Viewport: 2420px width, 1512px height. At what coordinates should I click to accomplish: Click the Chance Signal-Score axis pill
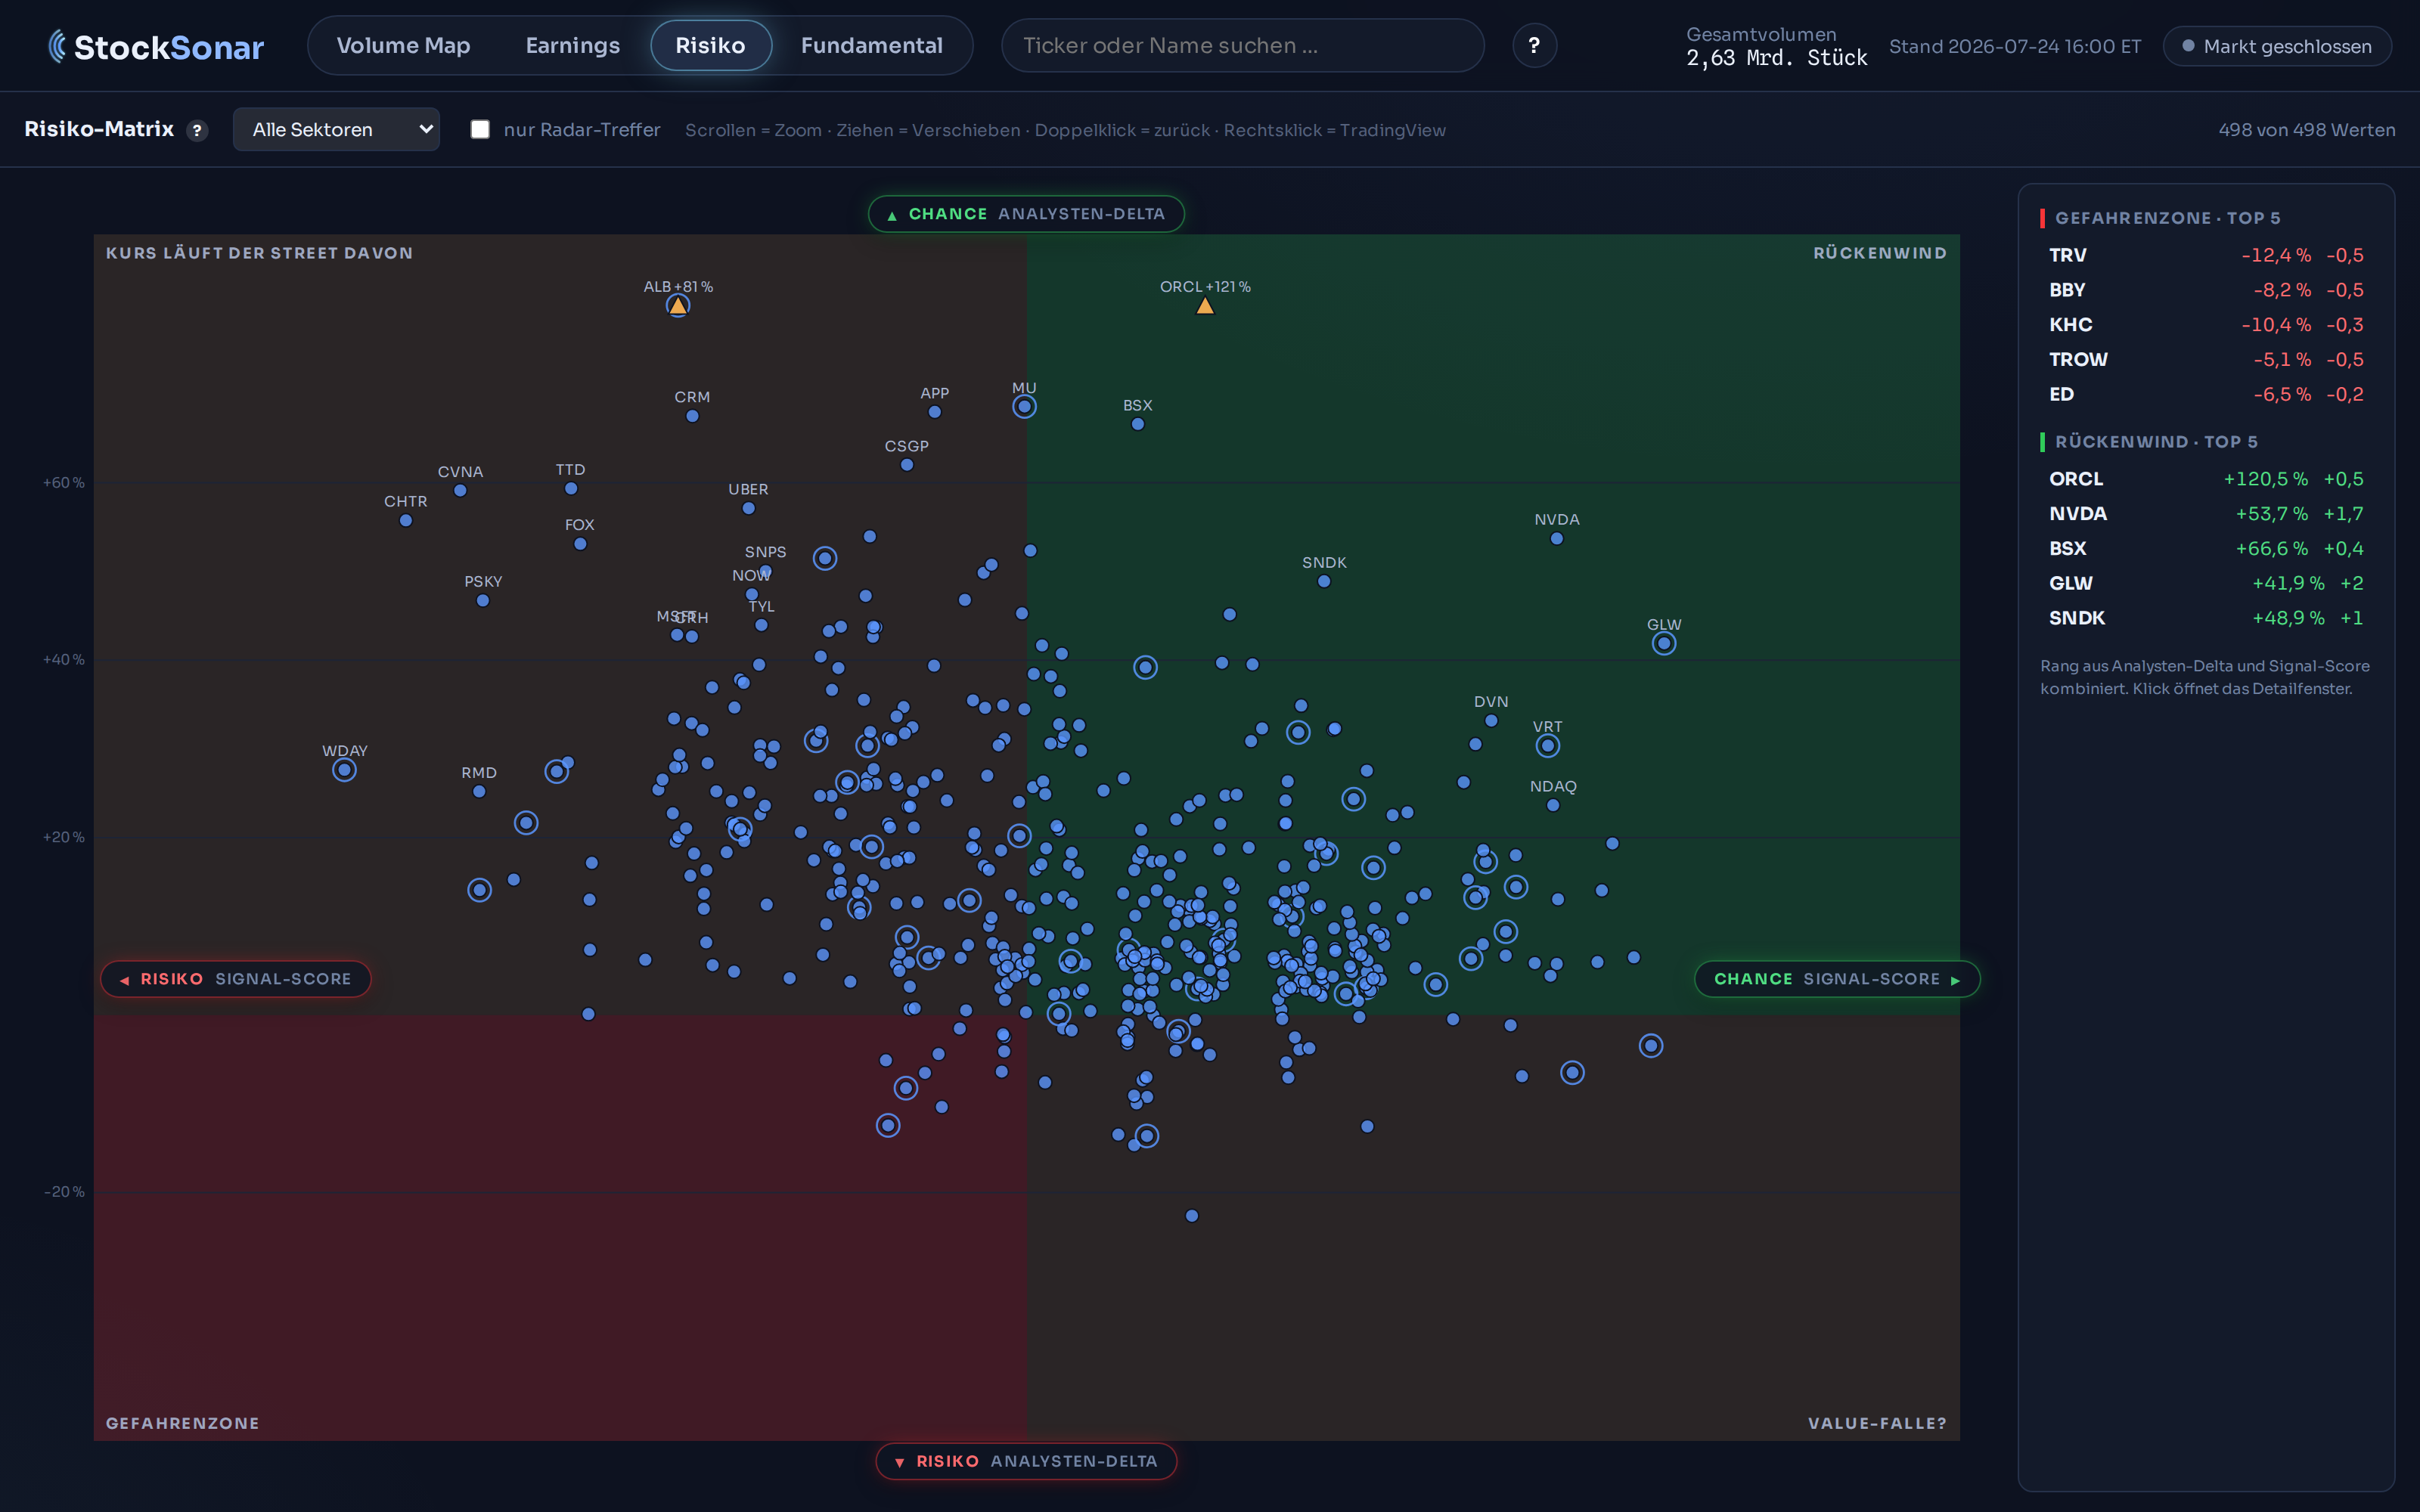(x=1837, y=979)
